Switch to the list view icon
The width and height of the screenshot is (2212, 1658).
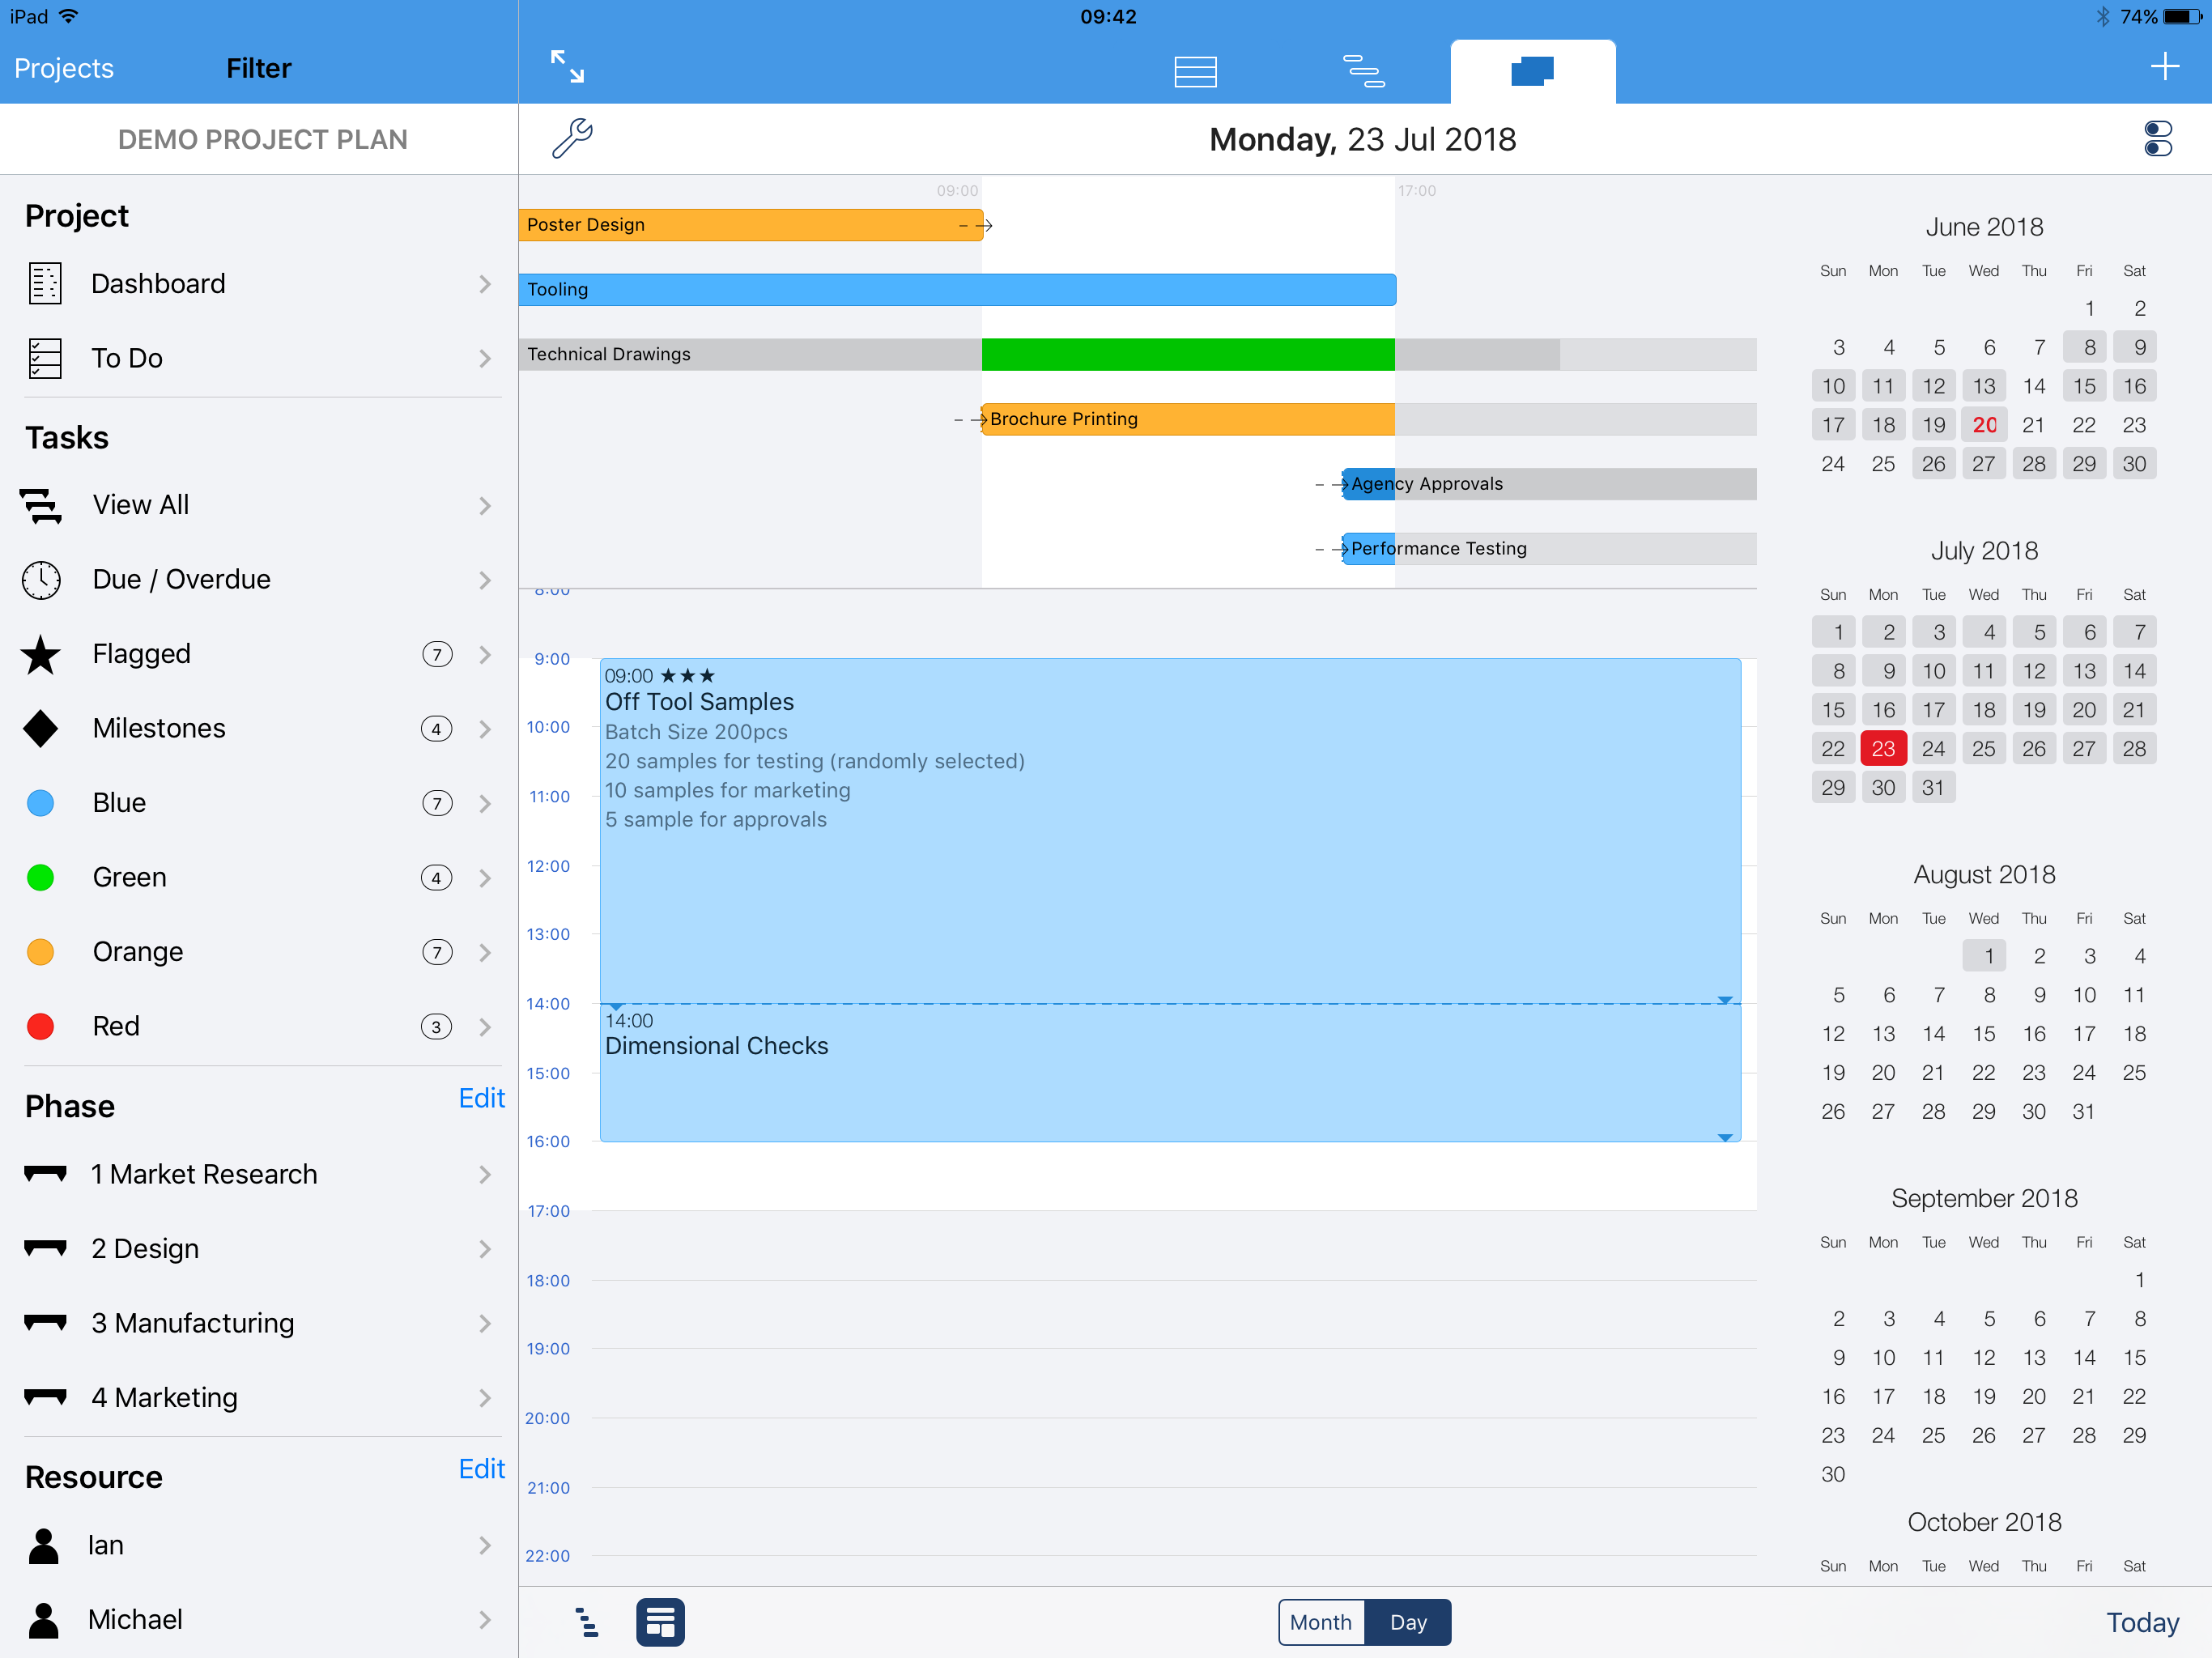coord(1195,71)
